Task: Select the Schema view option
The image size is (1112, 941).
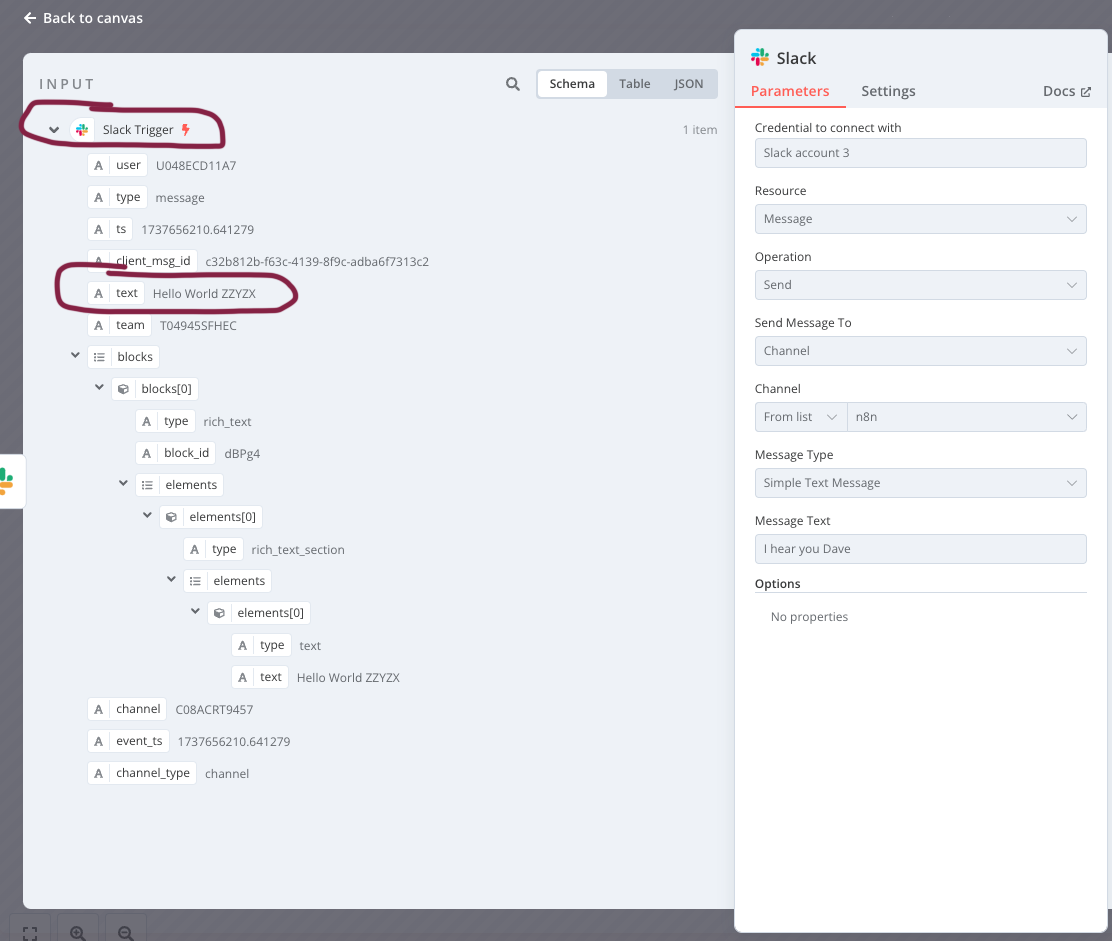Action: (572, 84)
